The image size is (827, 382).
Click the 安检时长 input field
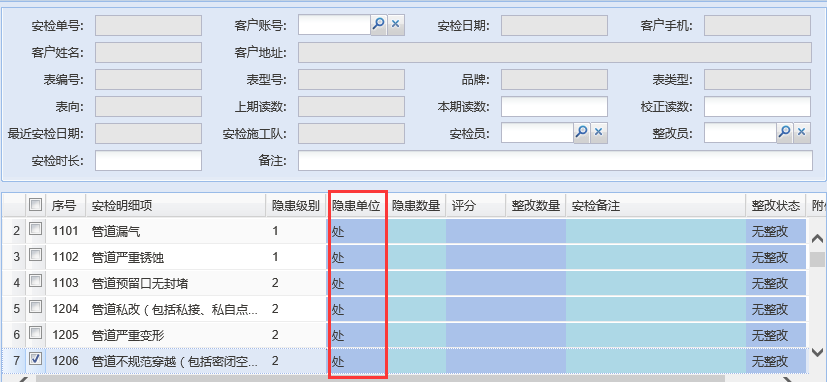[148, 160]
